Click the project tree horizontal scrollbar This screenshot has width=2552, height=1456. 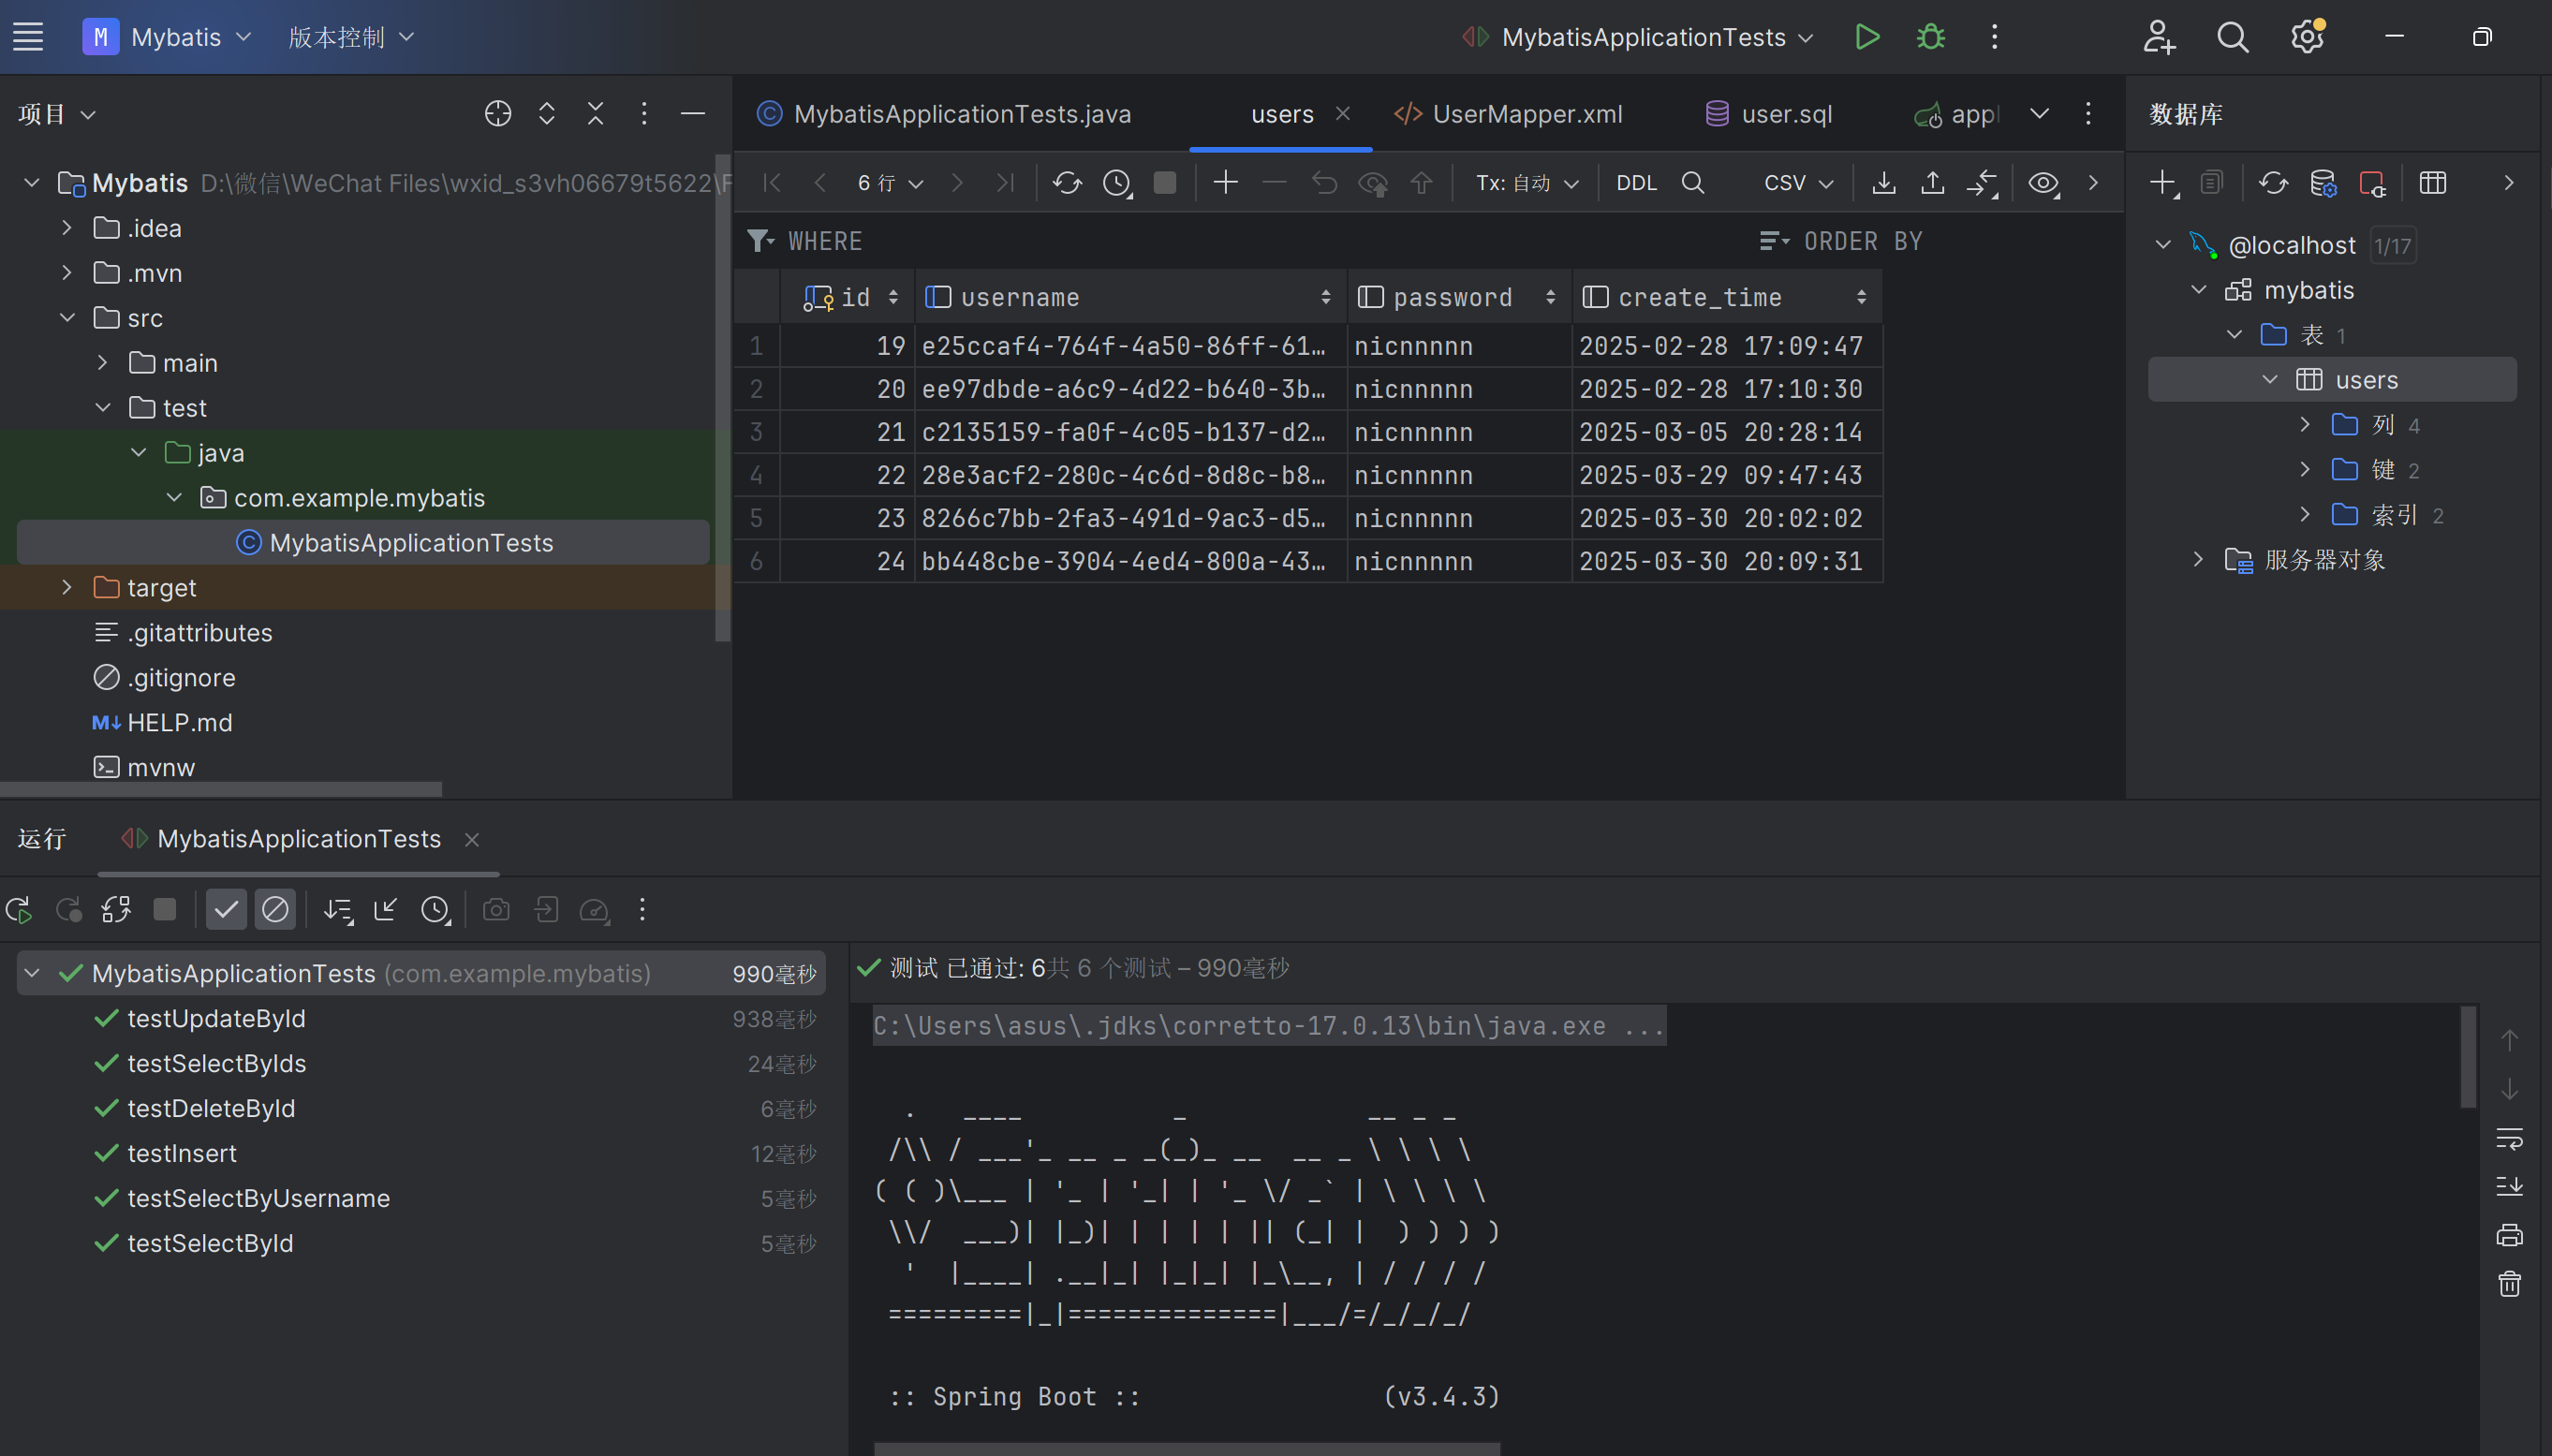[x=220, y=789]
